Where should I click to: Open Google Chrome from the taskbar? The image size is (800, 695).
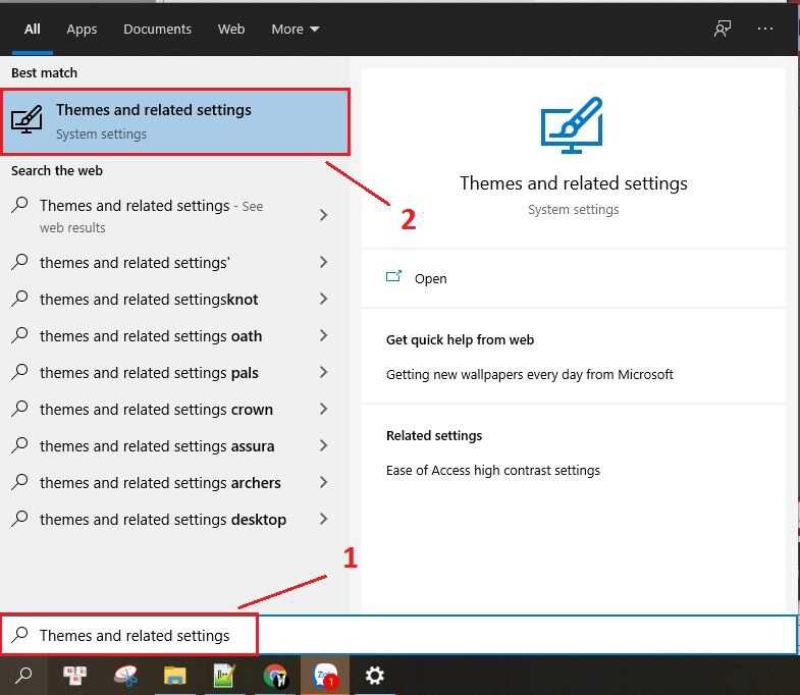pyautogui.click(x=274, y=676)
